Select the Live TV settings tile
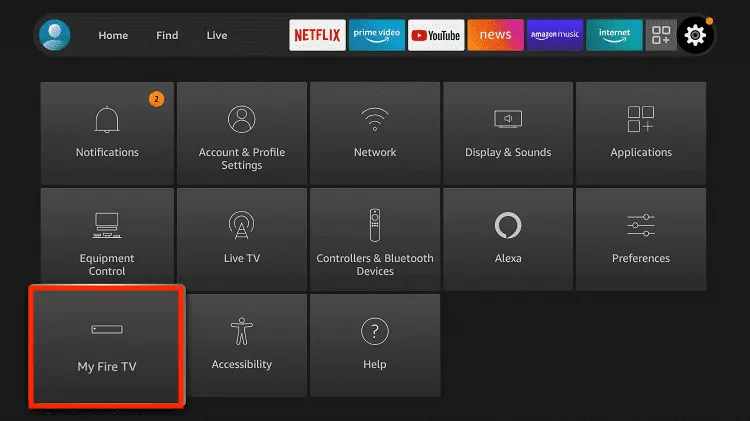Image resolution: width=750 pixels, height=421 pixels. [241, 238]
